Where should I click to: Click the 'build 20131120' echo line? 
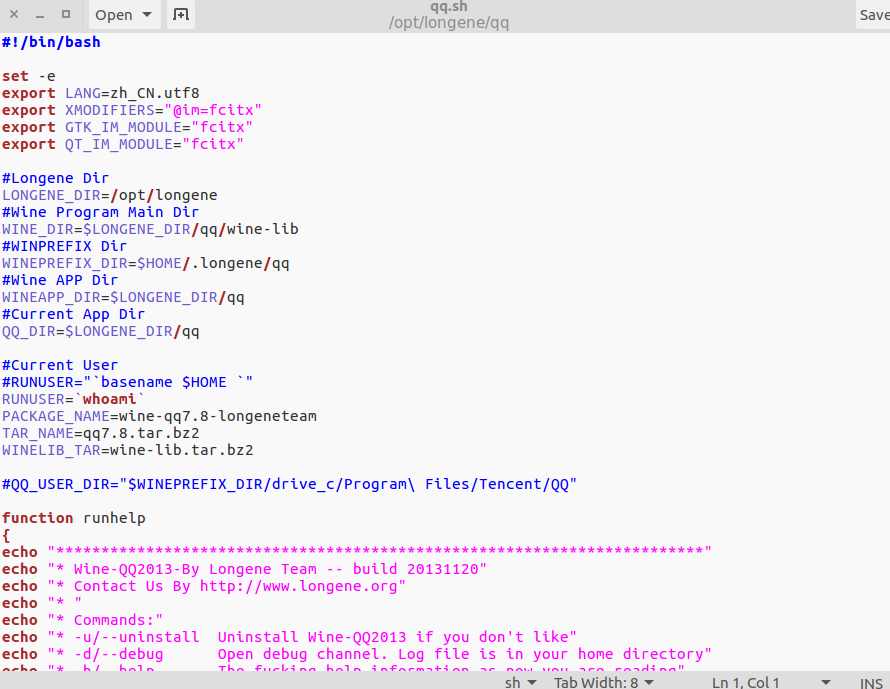click(245, 569)
